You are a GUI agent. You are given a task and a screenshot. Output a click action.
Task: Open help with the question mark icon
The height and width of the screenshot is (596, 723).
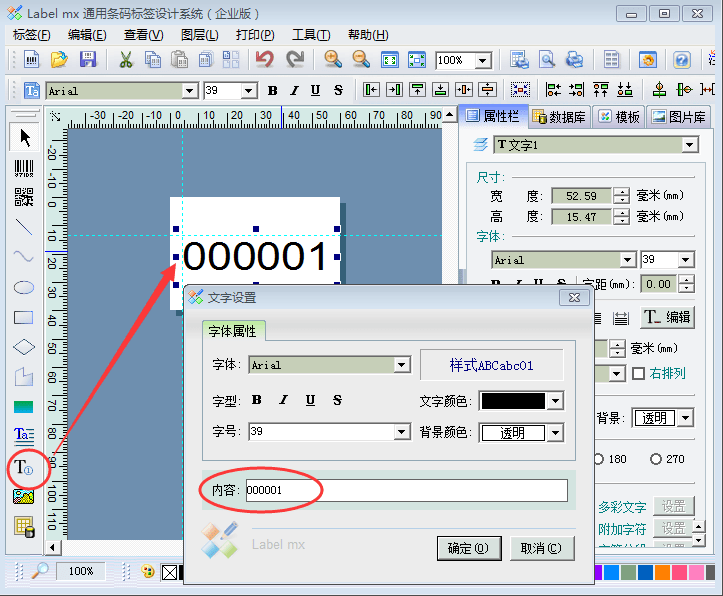coord(682,60)
